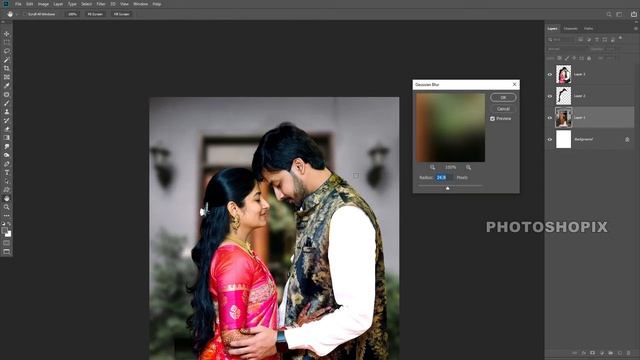Select the Smudge/Blur tool
Image resolution: width=640 pixels, height=360 pixels.
pos(7,147)
